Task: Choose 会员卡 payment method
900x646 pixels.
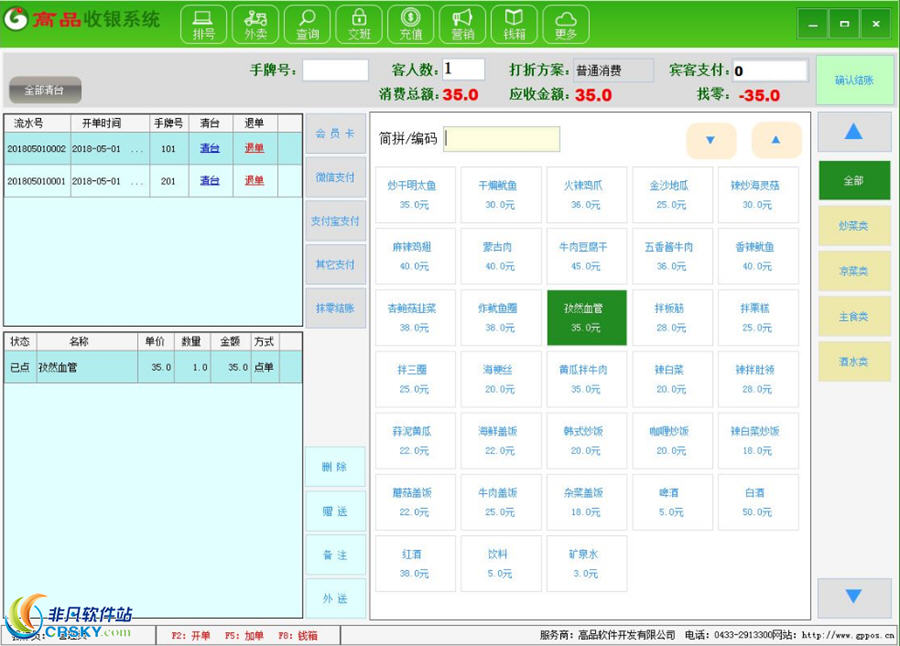Action: click(x=335, y=133)
